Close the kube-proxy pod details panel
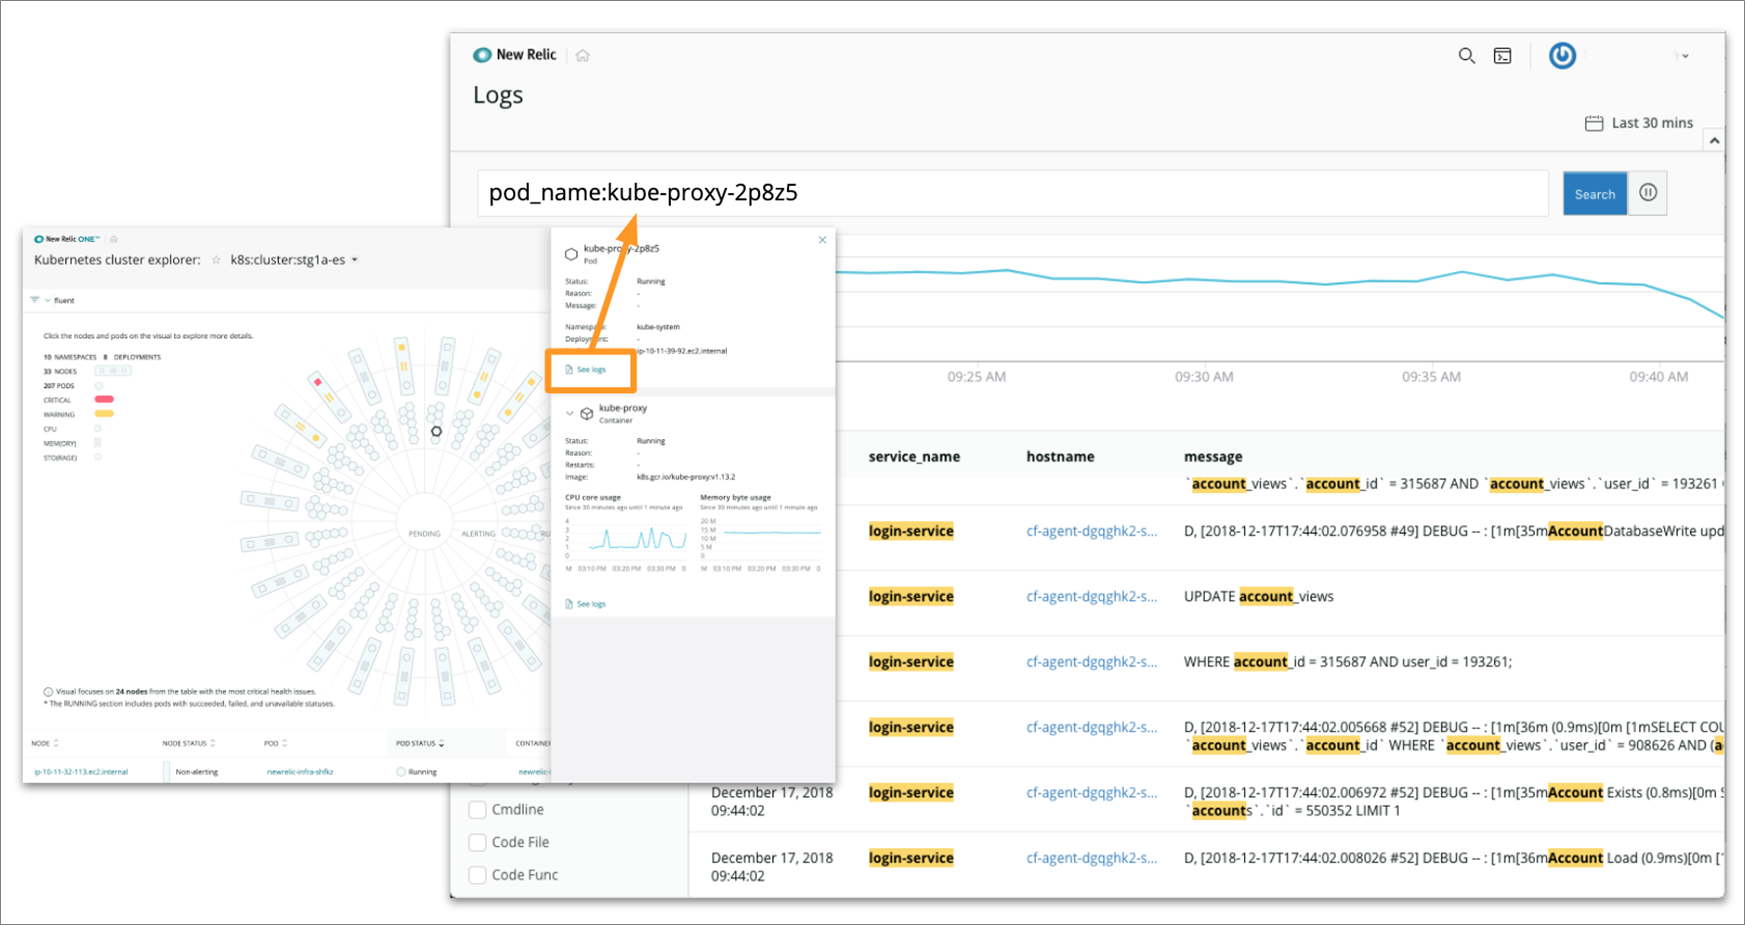 pyautogui.click(x=822, y=240)
